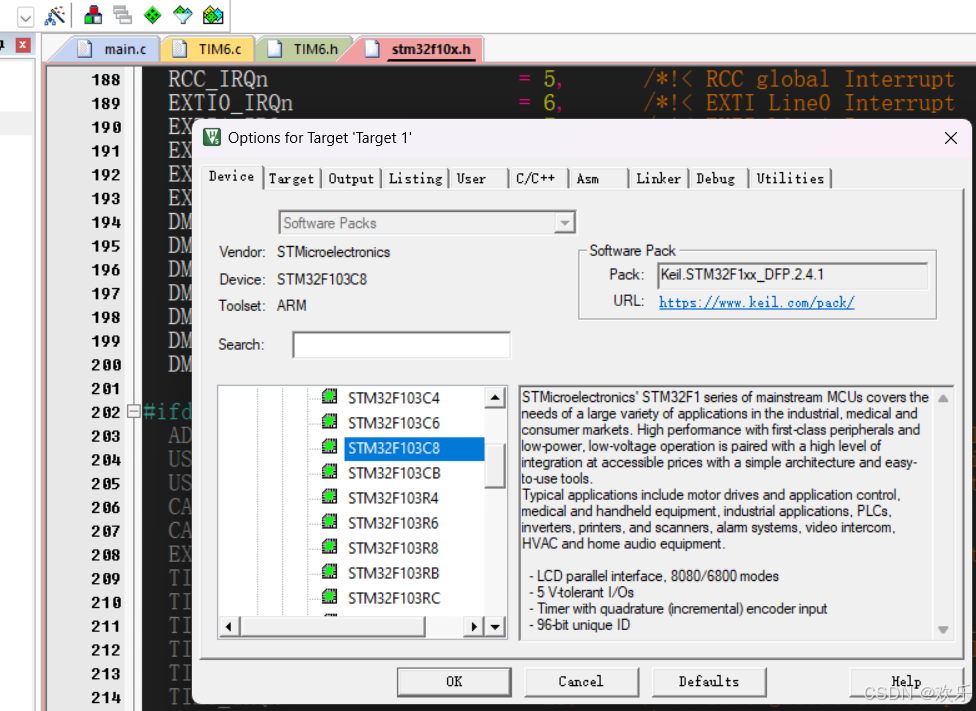Open the Software Packs combo box

[x=427, y=223]
